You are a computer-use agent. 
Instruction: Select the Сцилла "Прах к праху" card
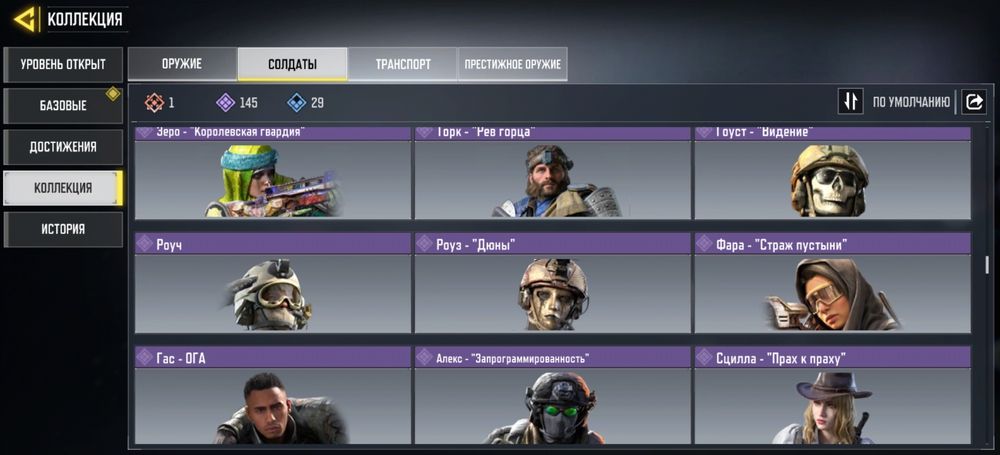click(832, 395)
